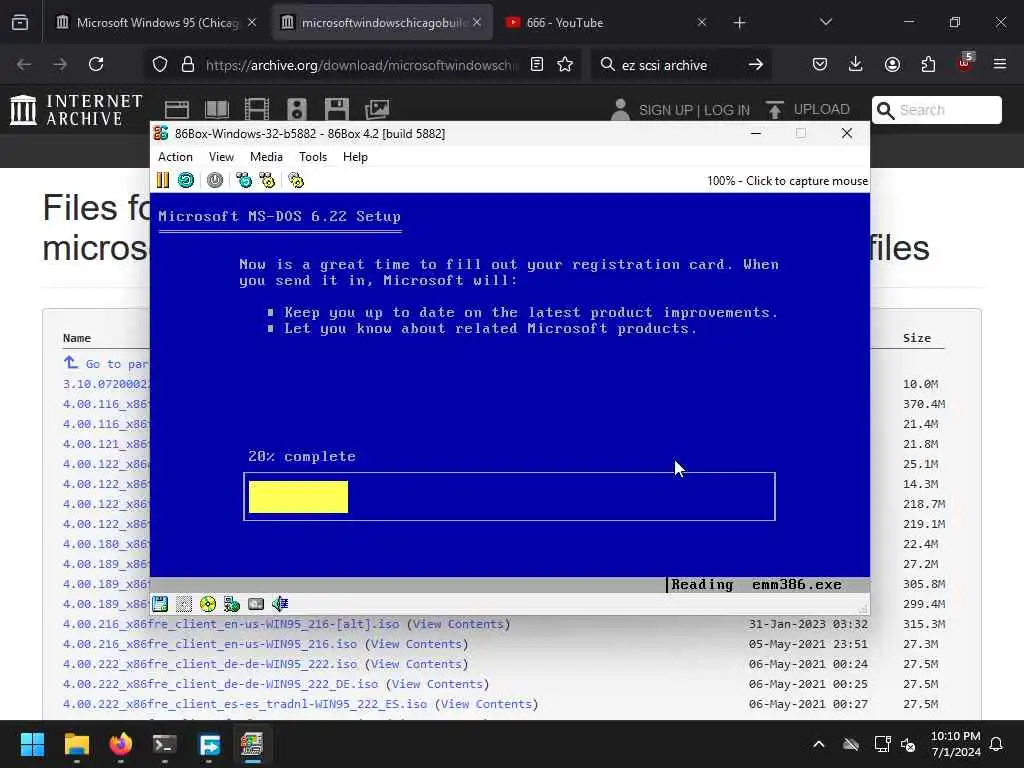Open Firefox View icon in tab bar

tap(20, 23)
